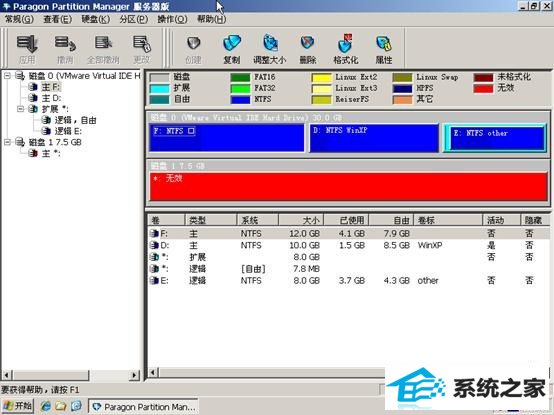Click the 开始 Start button
Image resolution: width=554 pixels, height=415 pixels.
coord(18,405)
